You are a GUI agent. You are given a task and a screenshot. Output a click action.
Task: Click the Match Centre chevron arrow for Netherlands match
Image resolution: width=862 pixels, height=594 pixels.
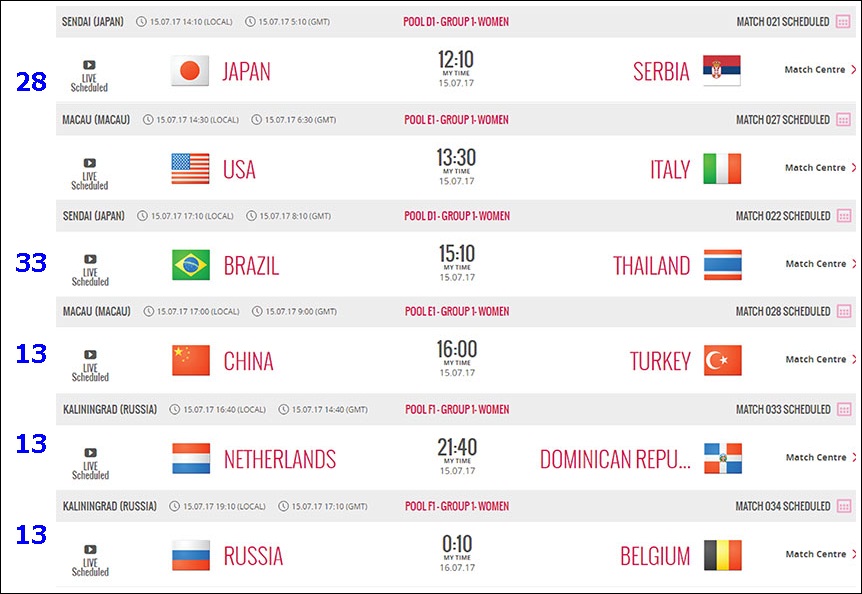click(x=854, y=457)
